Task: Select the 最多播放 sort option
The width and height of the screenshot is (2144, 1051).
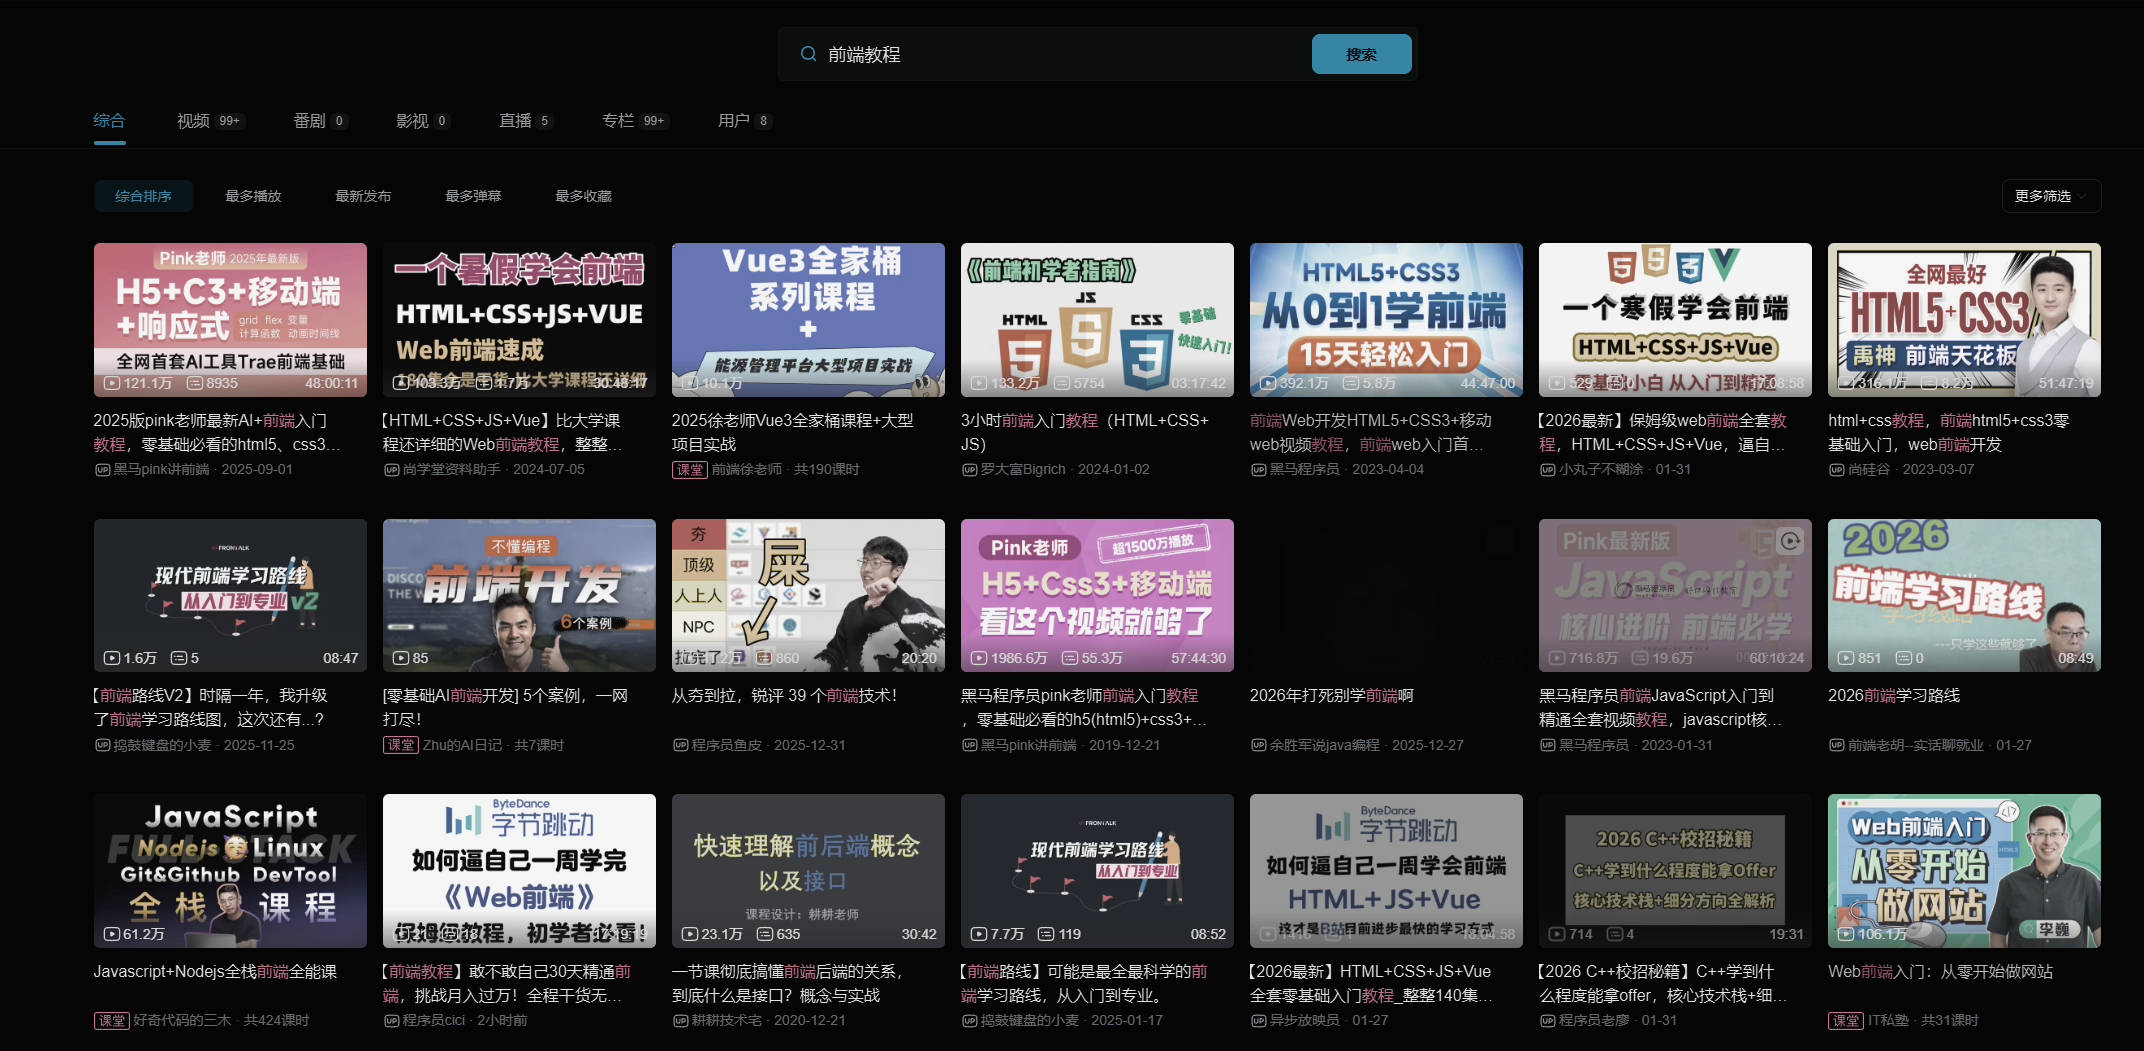Action: coord(253,196)
